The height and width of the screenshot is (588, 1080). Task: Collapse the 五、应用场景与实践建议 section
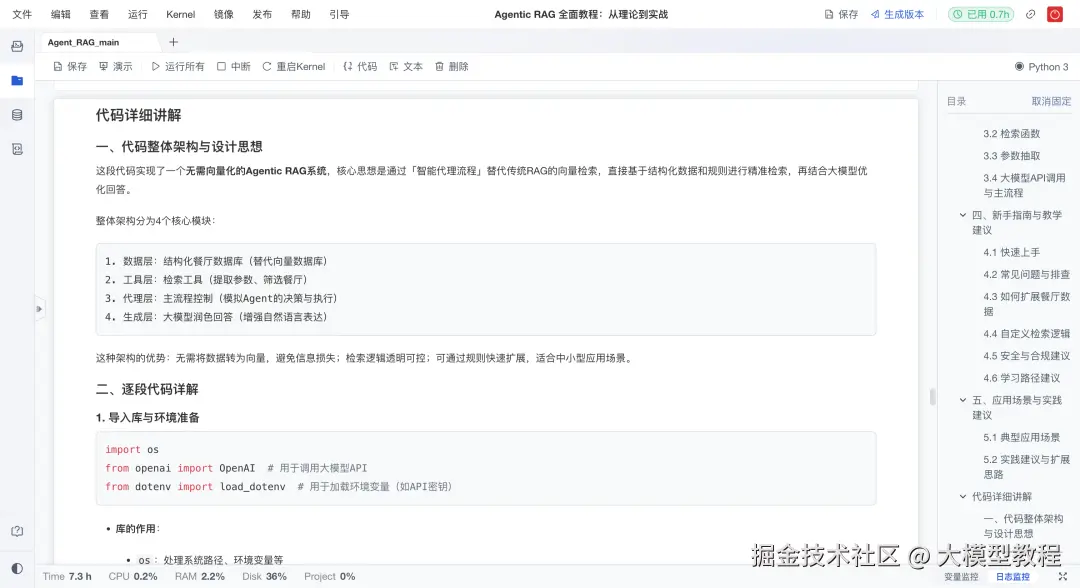(x=963, y=399)
